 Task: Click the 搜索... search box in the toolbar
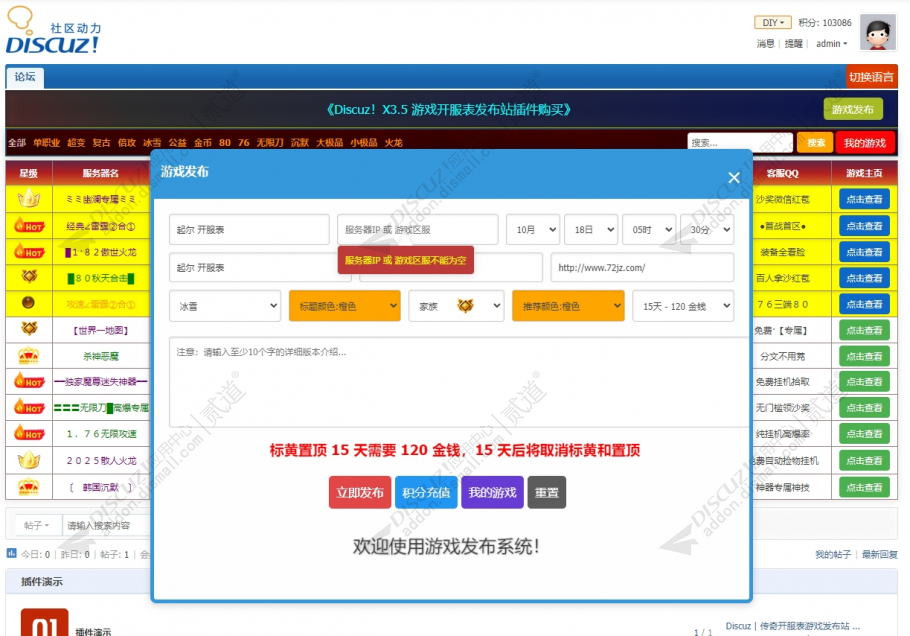pyautogui.click(x=740, y=143)
